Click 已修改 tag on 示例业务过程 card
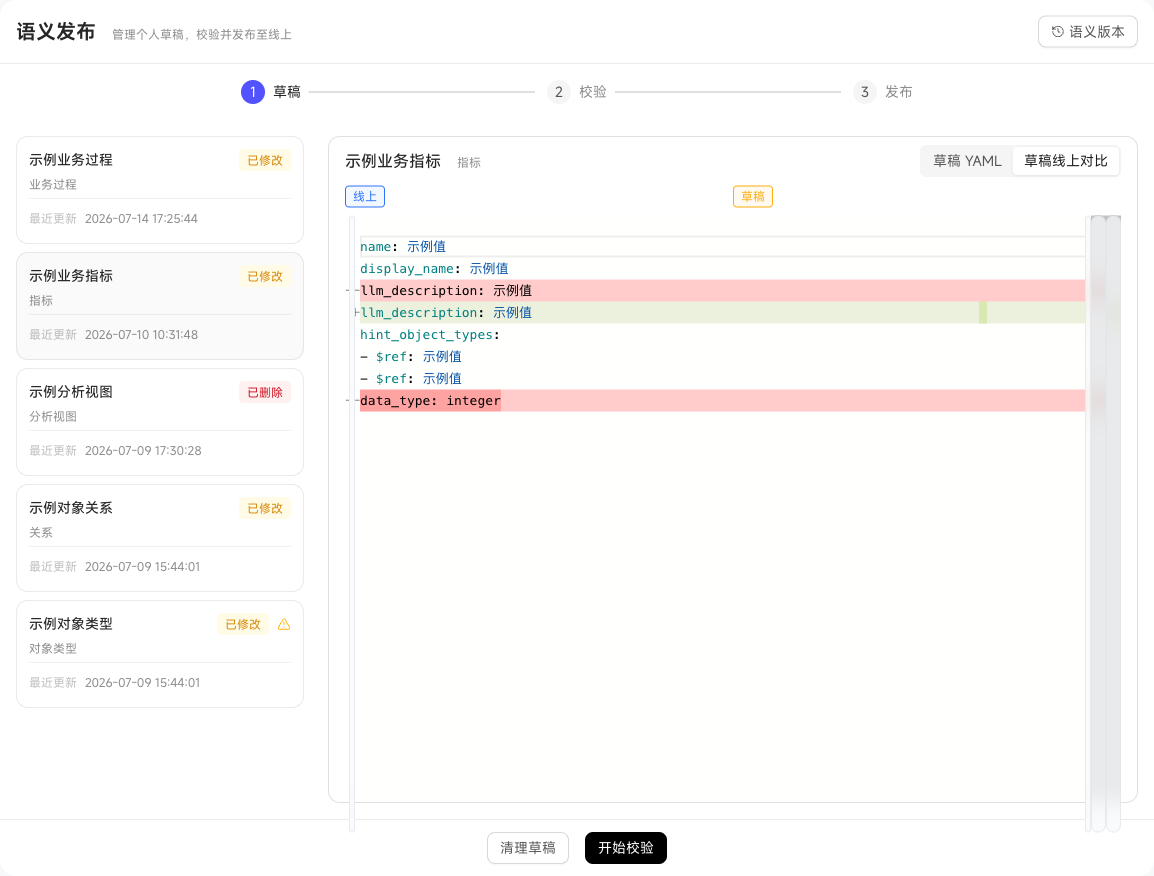This screenshot has height=876, width=1154. (265, 160)
